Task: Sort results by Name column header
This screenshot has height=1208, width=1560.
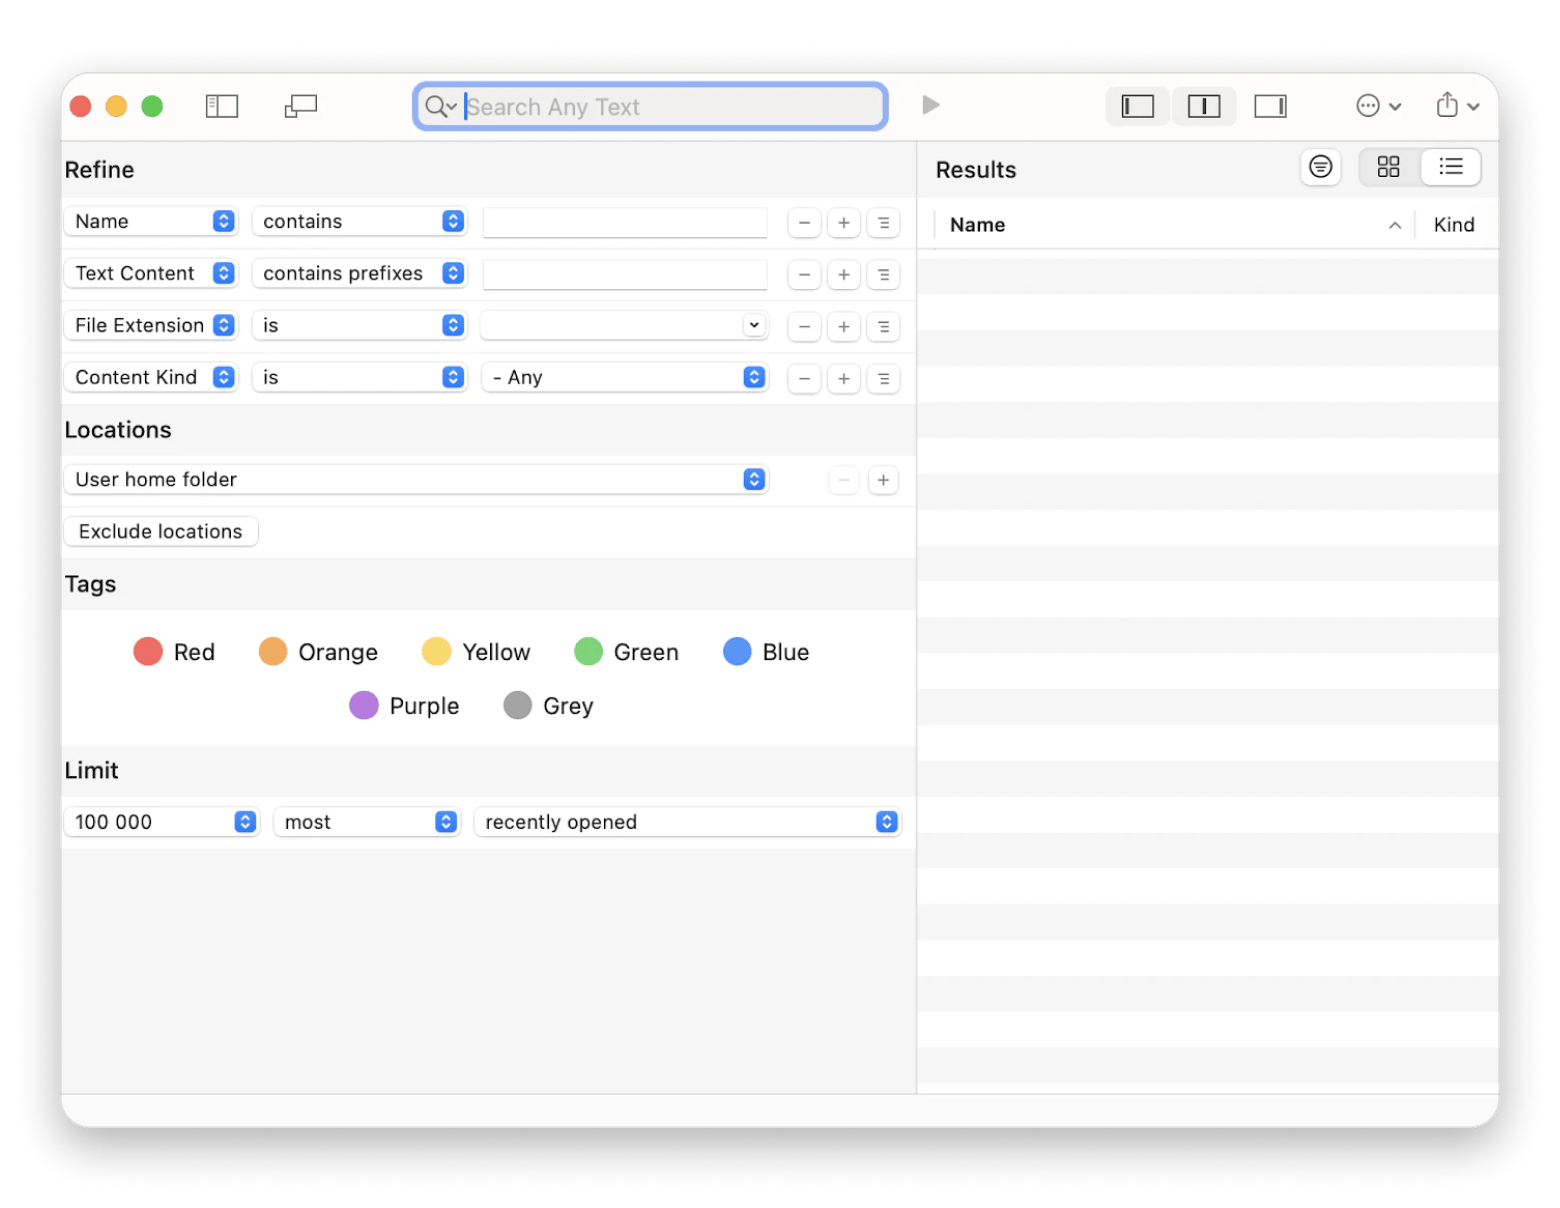Action: (1170, 225)
